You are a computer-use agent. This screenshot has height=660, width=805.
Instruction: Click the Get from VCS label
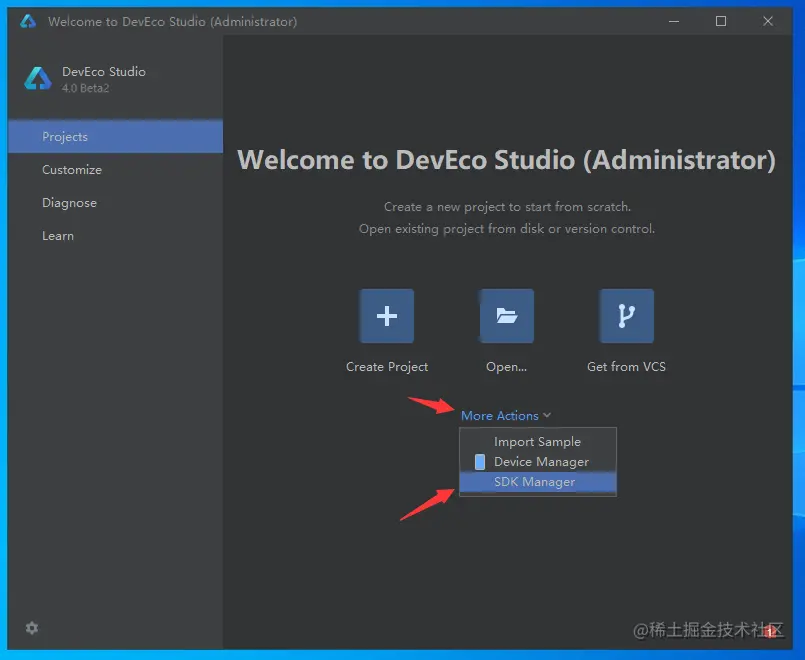[x=626, y=366]
